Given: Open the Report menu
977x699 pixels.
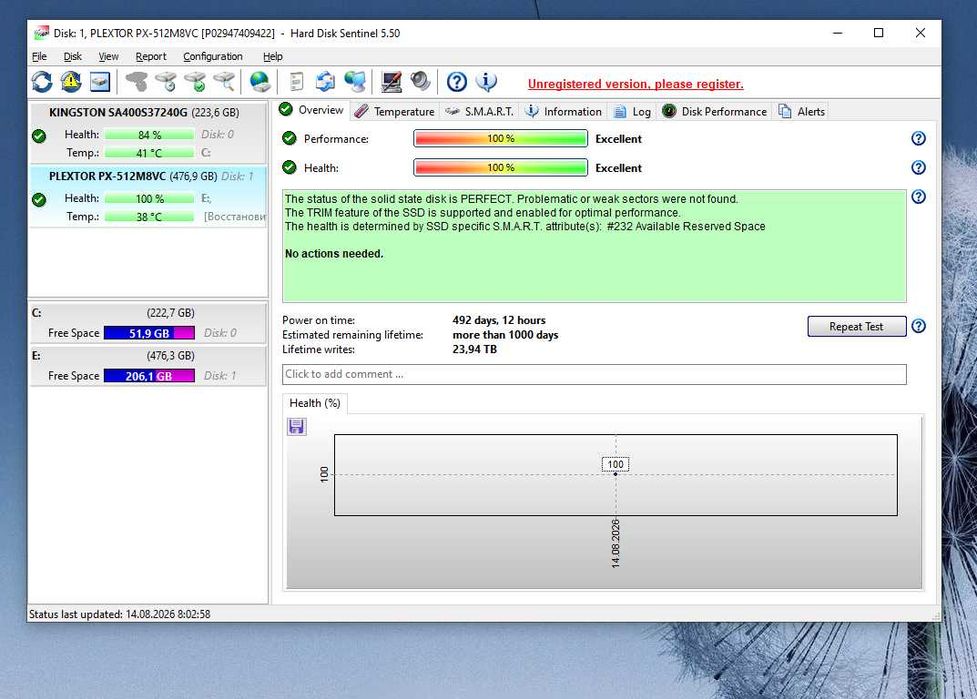Looking at the screenshot, I should pos(151,57).
